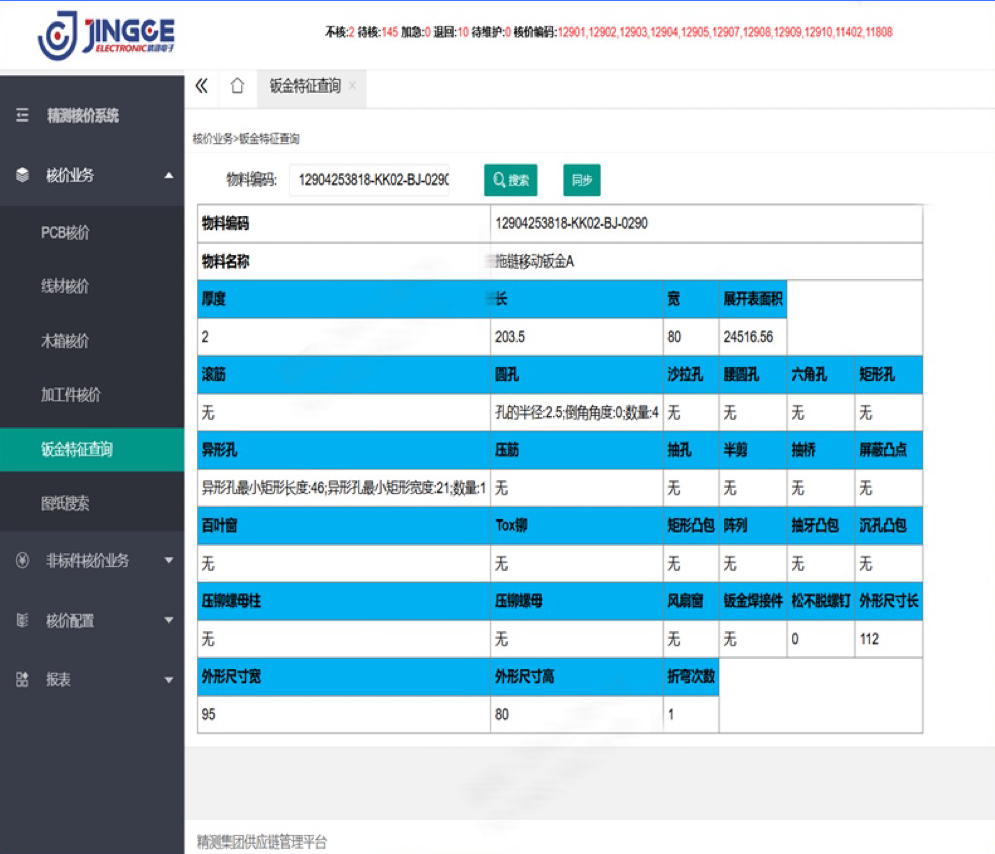Expand the 非标件核价业务 dropdown arrow

point(168,561)
